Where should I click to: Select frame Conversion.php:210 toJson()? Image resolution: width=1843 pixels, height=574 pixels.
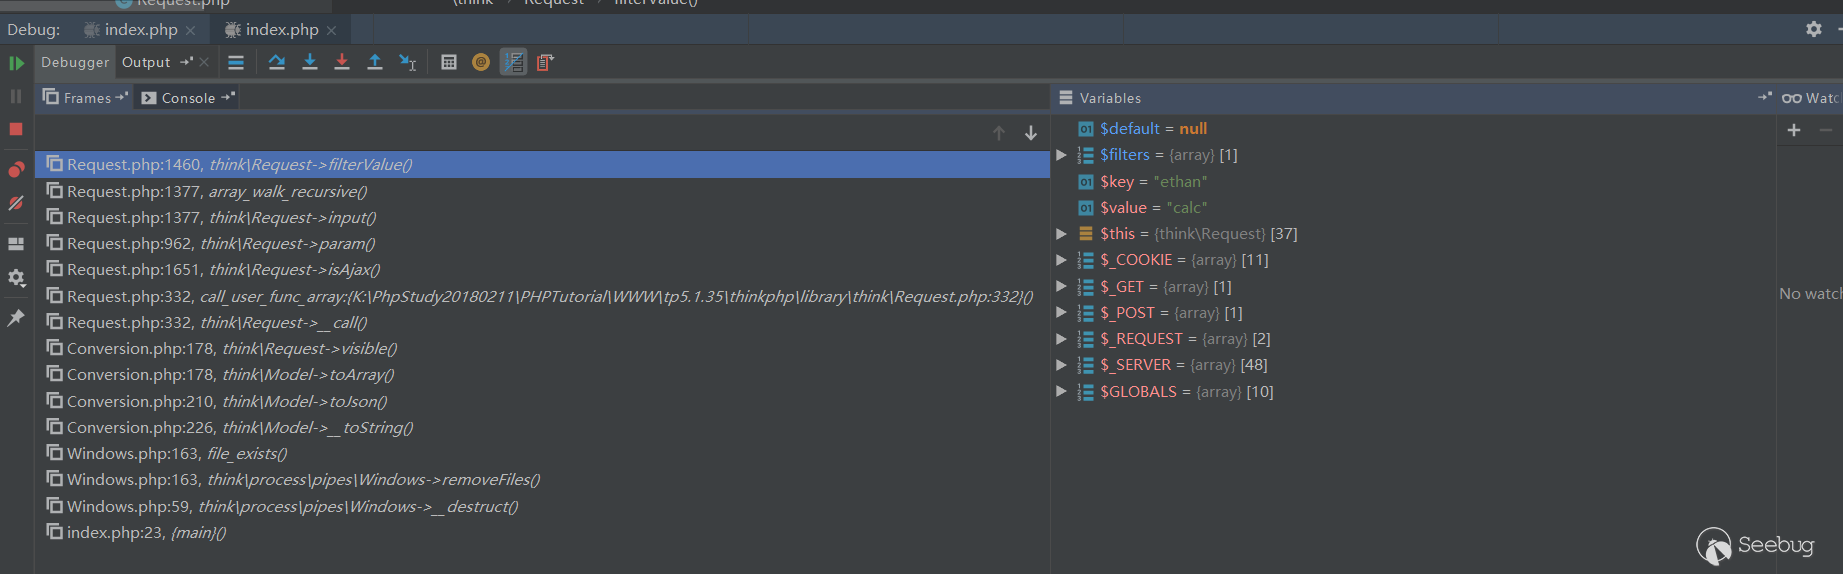click(x=542, y=401)
